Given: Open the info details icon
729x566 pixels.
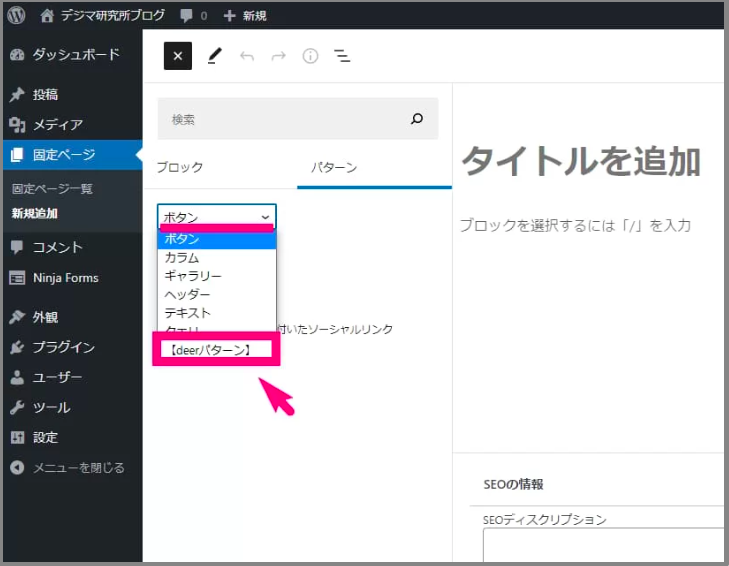Looking at the screenshot, I should [x=310, y=56].
